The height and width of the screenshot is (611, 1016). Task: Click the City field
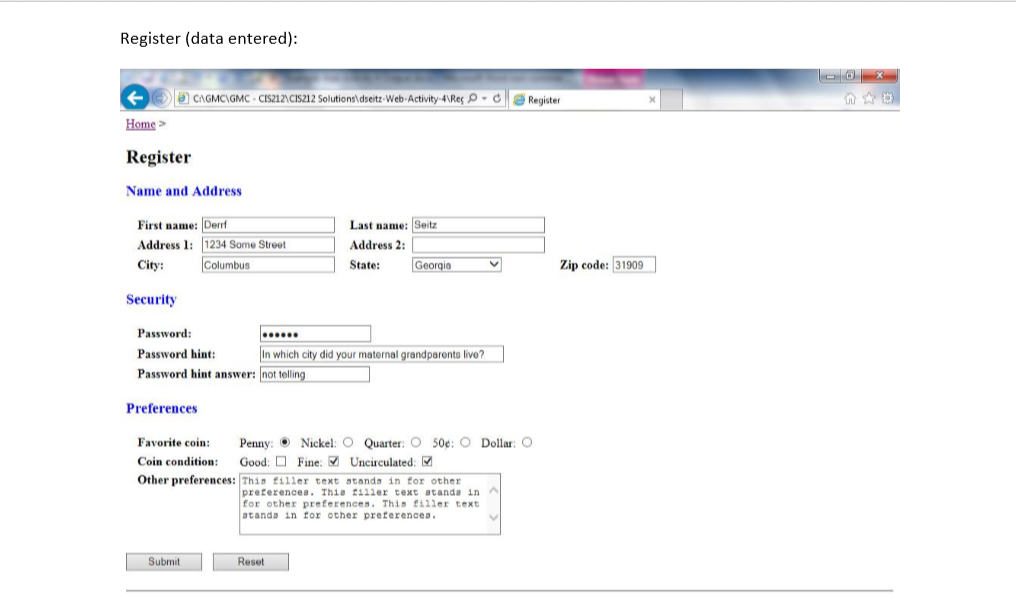pos(268,265)
